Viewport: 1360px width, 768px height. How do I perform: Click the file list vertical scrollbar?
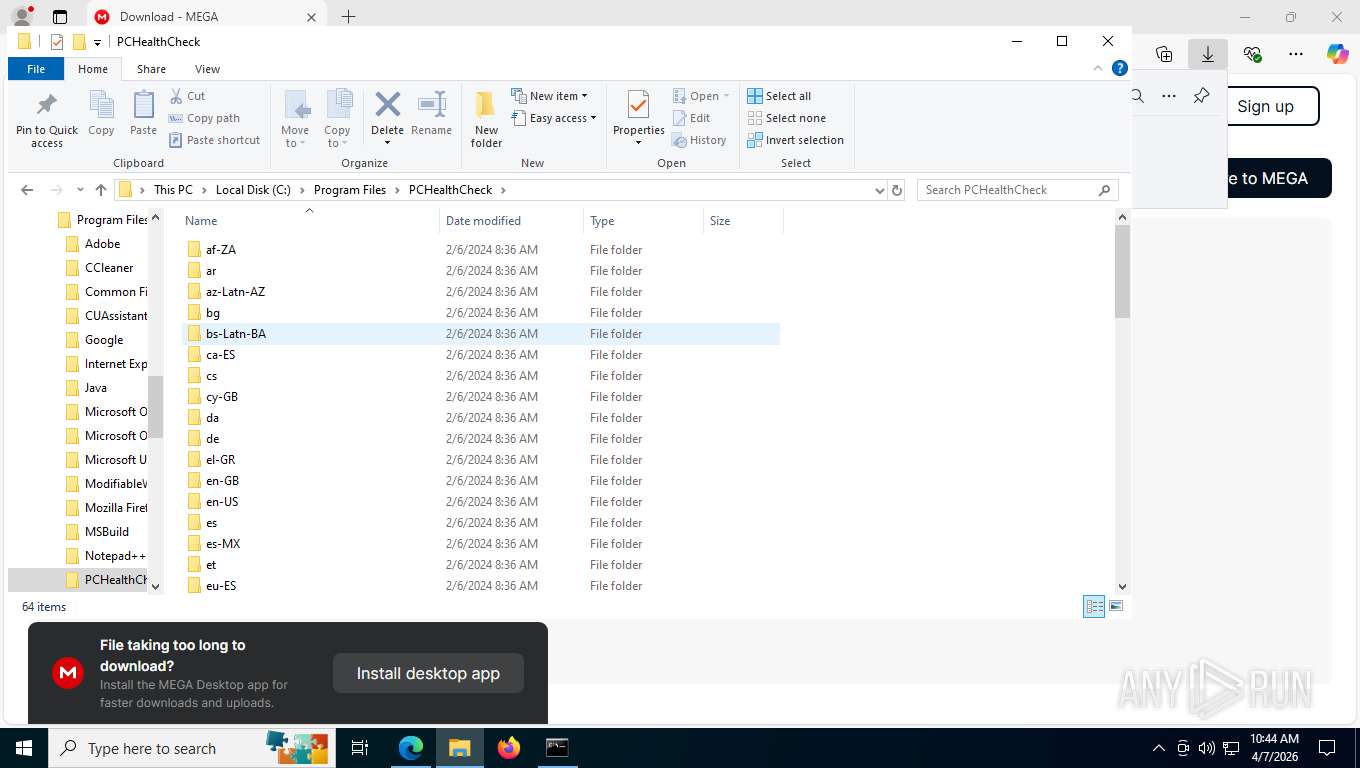tap(1122, 270)
